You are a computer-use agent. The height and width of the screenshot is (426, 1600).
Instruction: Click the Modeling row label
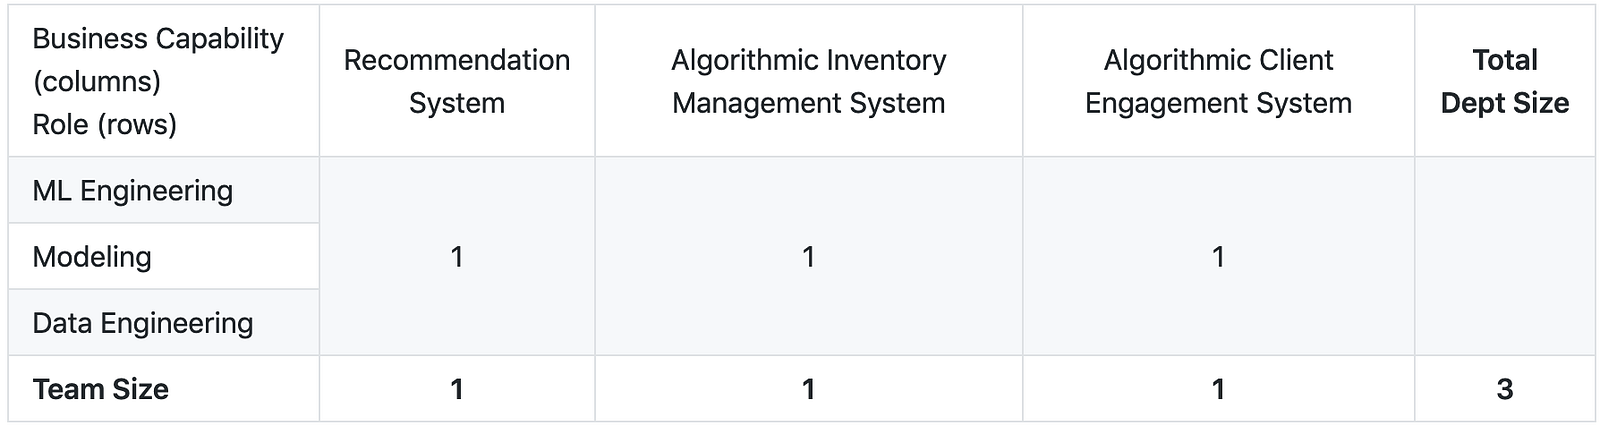click(92, 256)
